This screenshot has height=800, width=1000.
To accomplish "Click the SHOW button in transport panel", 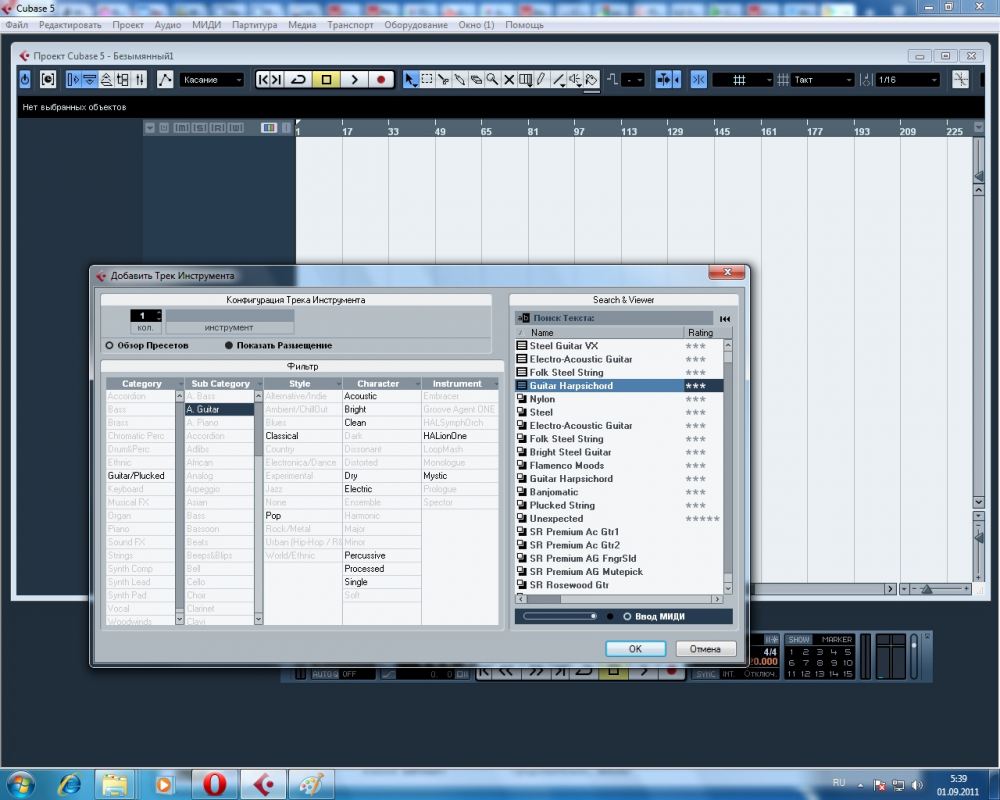I will 799,639.
